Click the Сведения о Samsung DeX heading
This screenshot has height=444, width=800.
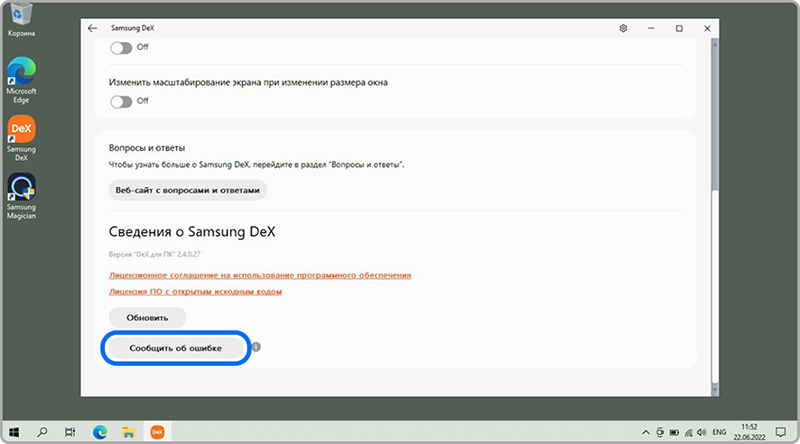(192, 232)
